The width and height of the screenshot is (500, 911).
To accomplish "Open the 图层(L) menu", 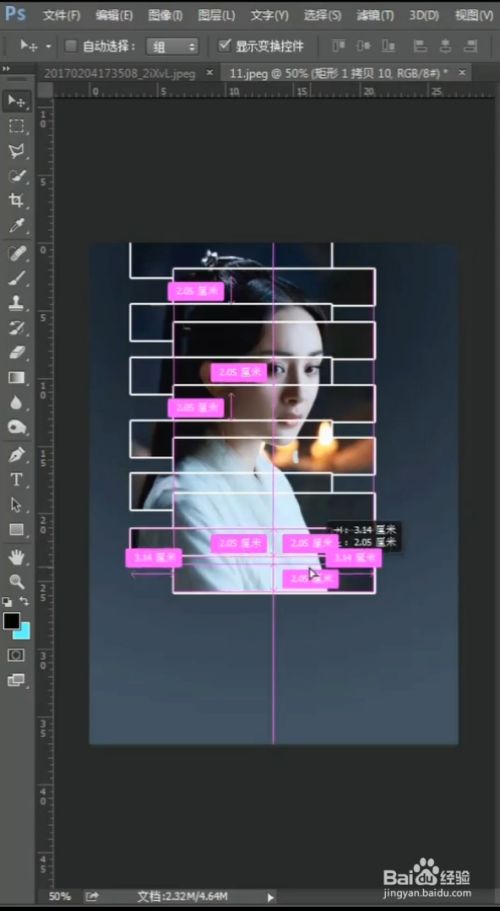I will pyautogui.click(x=217, y=16).
